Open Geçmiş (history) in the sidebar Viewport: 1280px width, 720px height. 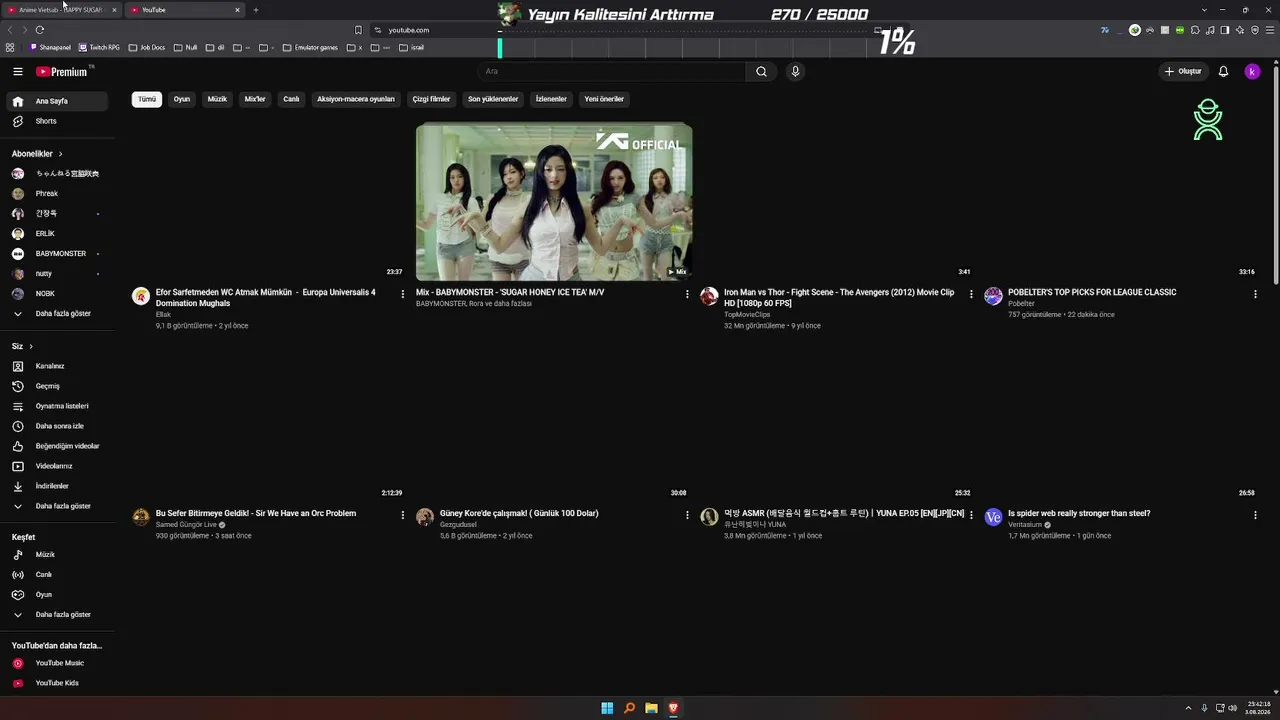pos(58,386)
